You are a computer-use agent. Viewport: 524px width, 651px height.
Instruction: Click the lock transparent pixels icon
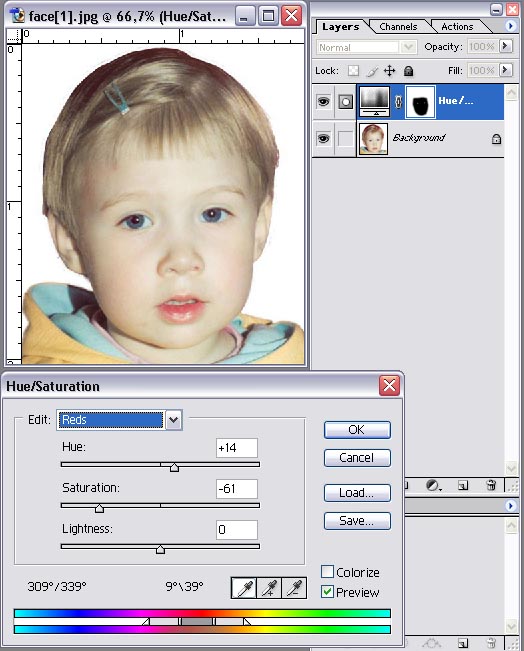point(353,71)
